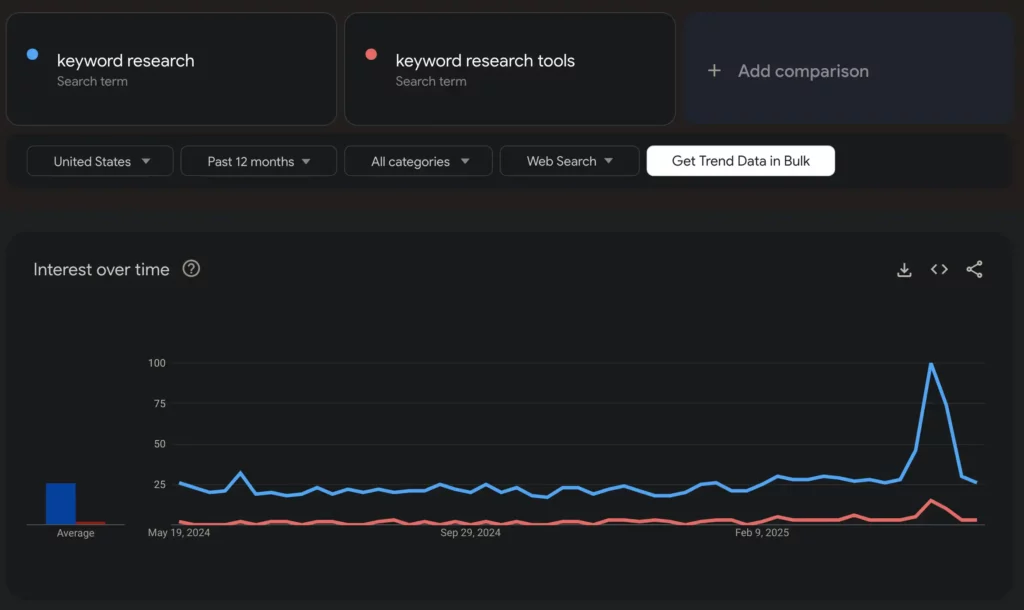This screenshot has width=1024, height=610.
Task: Expand the Past 12 months time range
Action: [x=259, y=161]
